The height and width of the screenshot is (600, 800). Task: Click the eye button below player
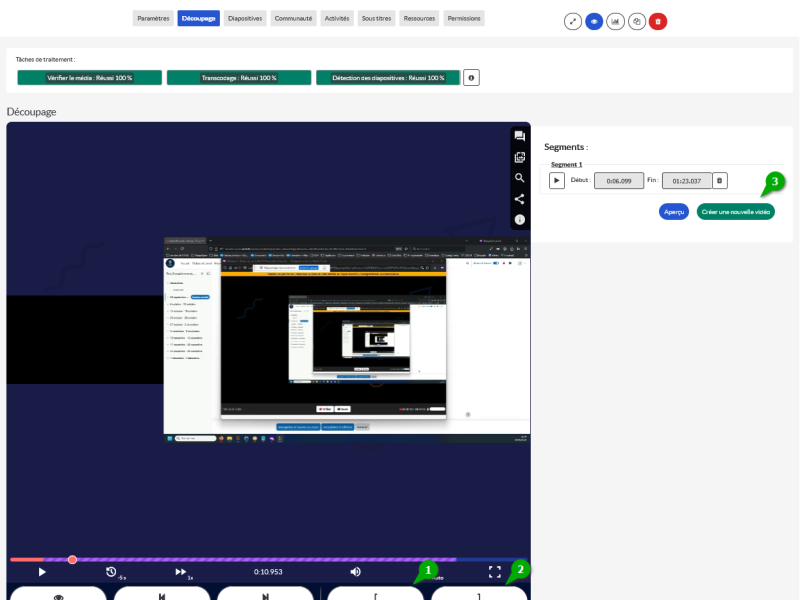pyautogui.click(x=58, y=594)
